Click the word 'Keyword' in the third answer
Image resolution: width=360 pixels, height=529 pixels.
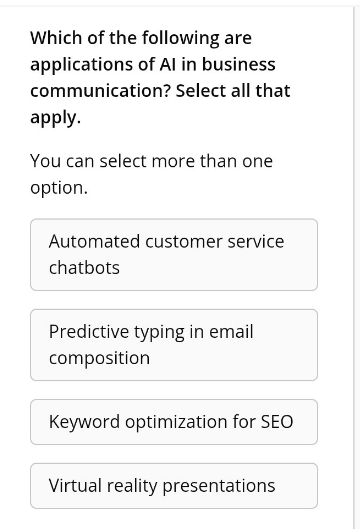pyautogui.click(x=84, y=422)
